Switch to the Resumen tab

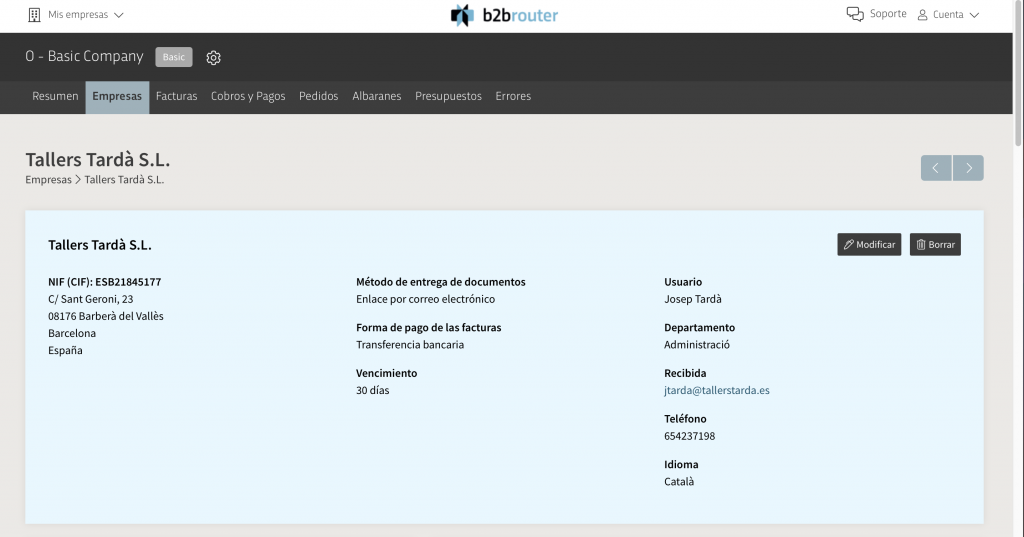pyautogui.click(x=55, y=97)
